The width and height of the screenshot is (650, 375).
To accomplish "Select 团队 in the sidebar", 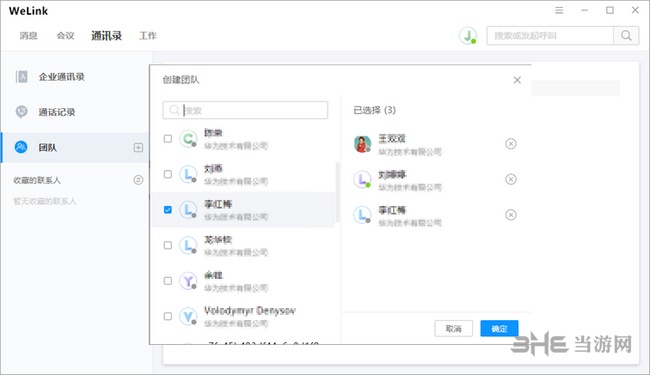I will (75, 147).
